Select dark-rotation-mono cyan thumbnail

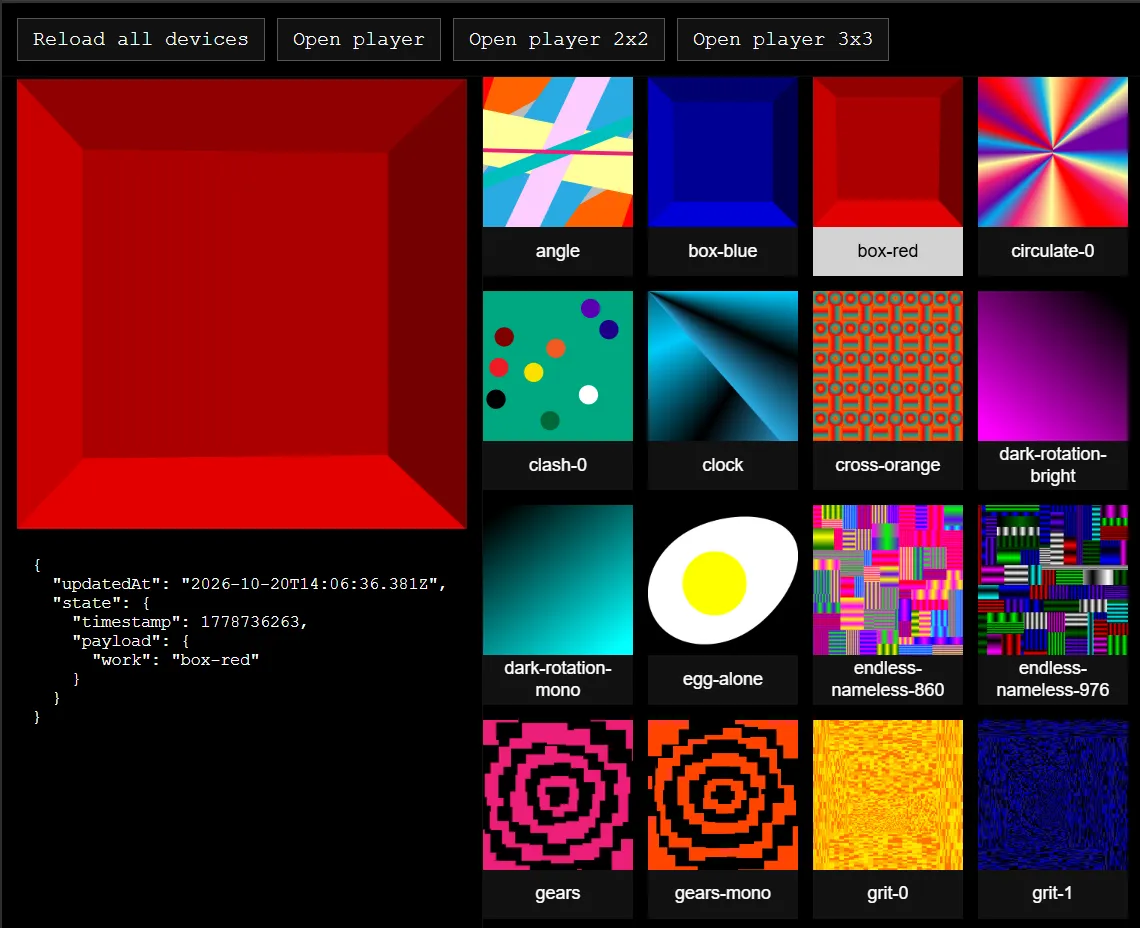(x=558, y=580)
